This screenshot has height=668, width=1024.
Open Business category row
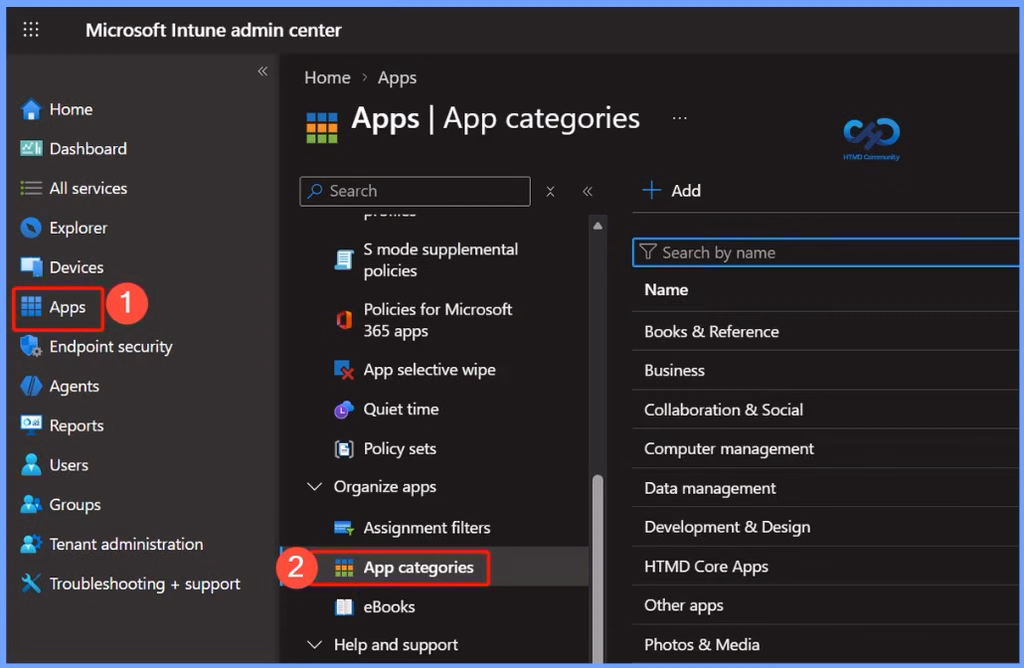(825, 370)
